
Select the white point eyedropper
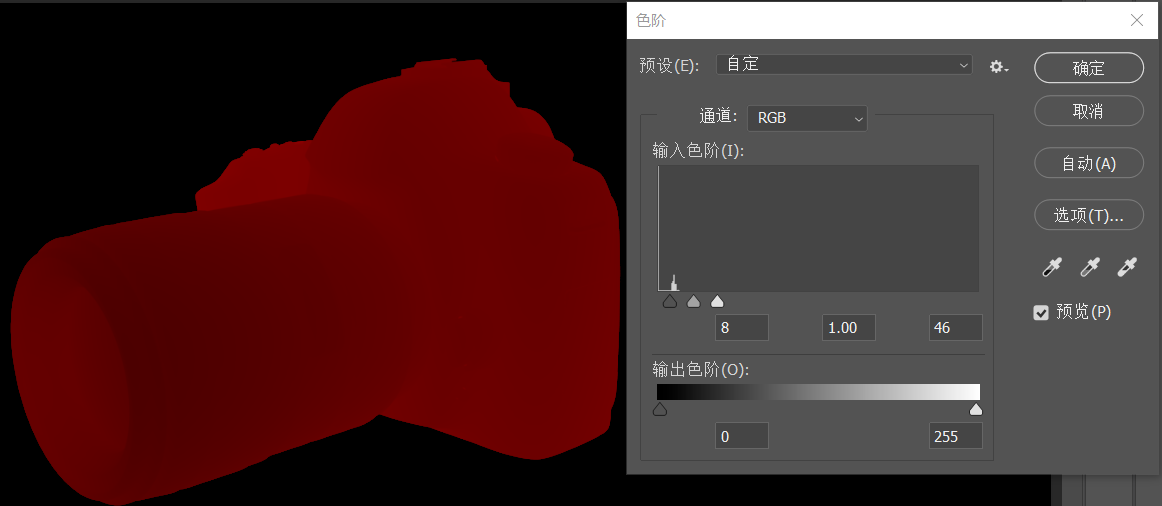tap(1127, 267)
